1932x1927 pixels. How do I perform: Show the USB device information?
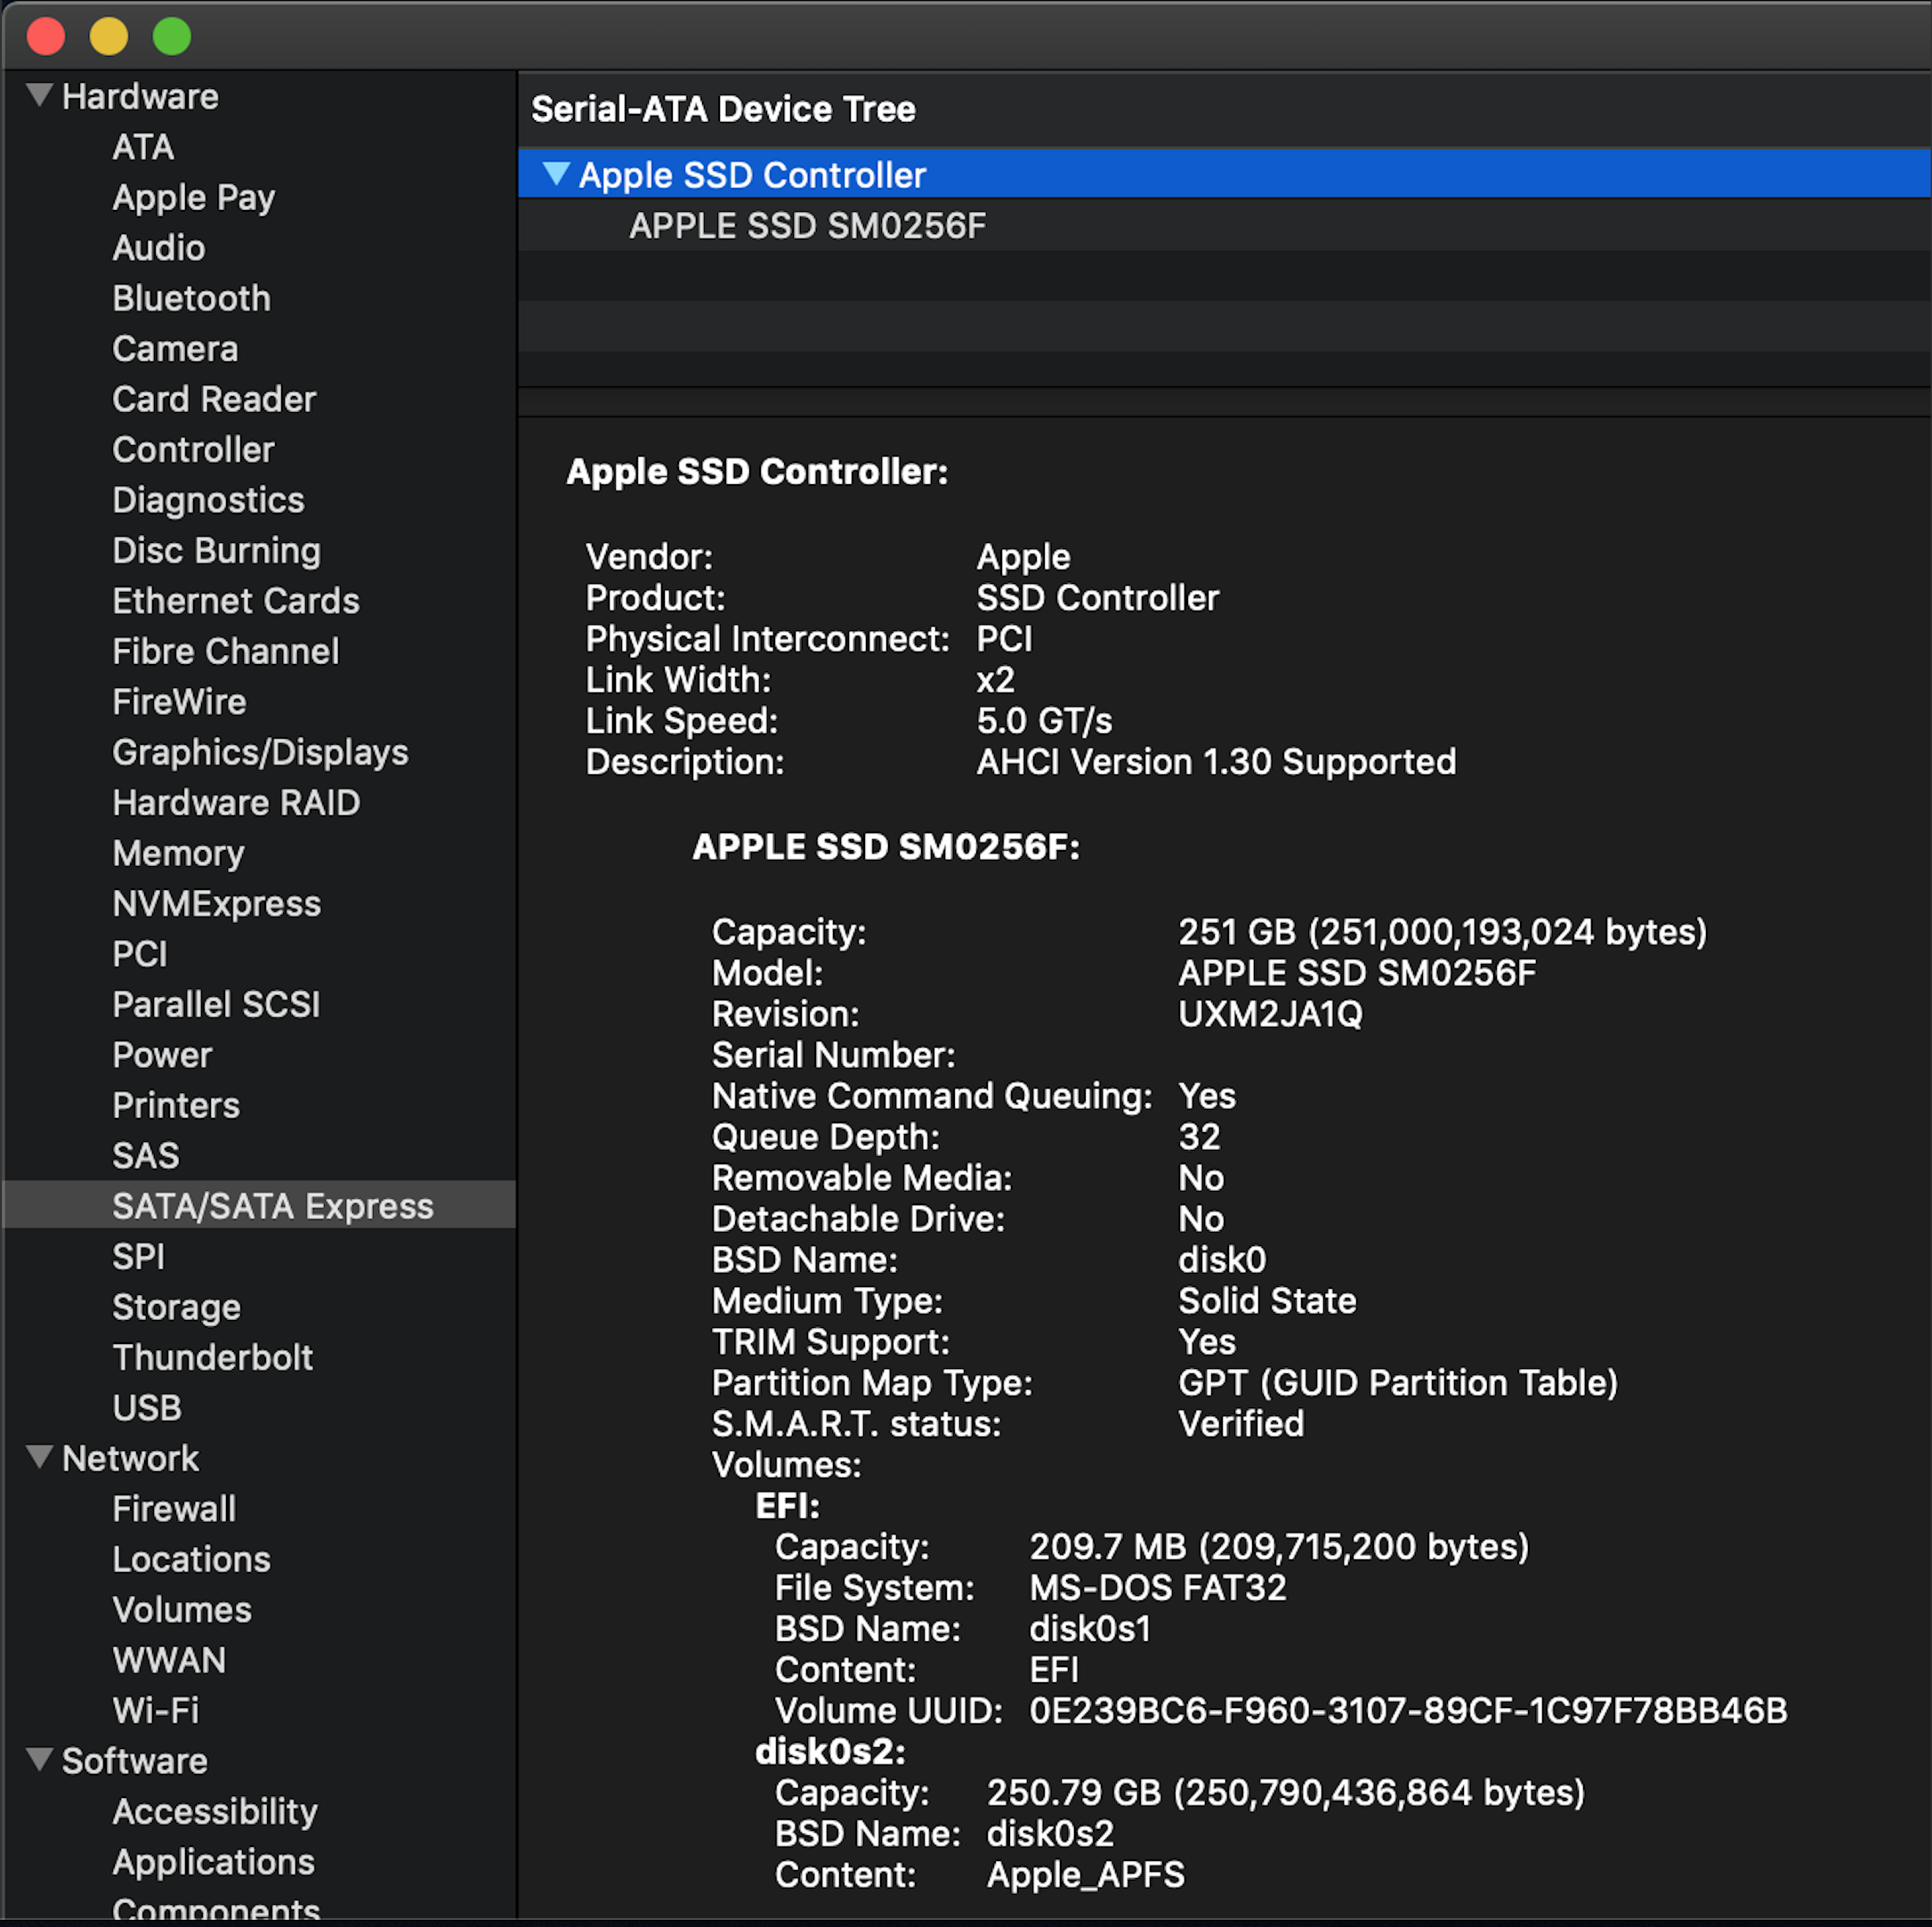[x=147, y=1407]
